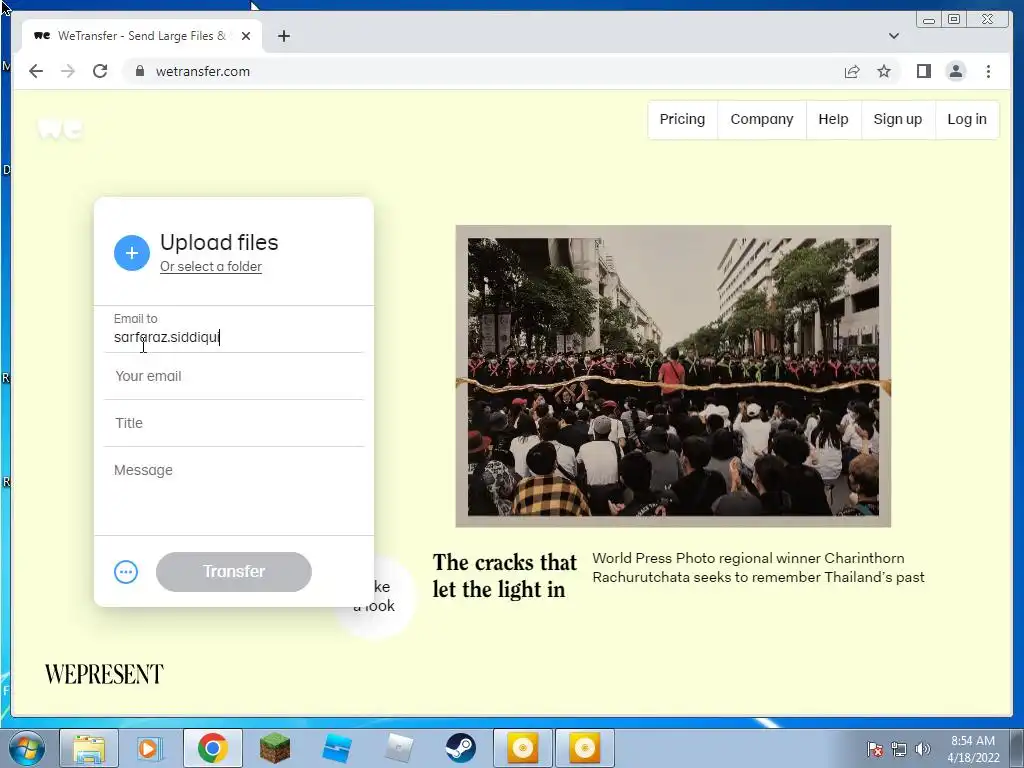Click the share this page icon
The height and width of the screenshot is (768, 1024).
[852, 71]
